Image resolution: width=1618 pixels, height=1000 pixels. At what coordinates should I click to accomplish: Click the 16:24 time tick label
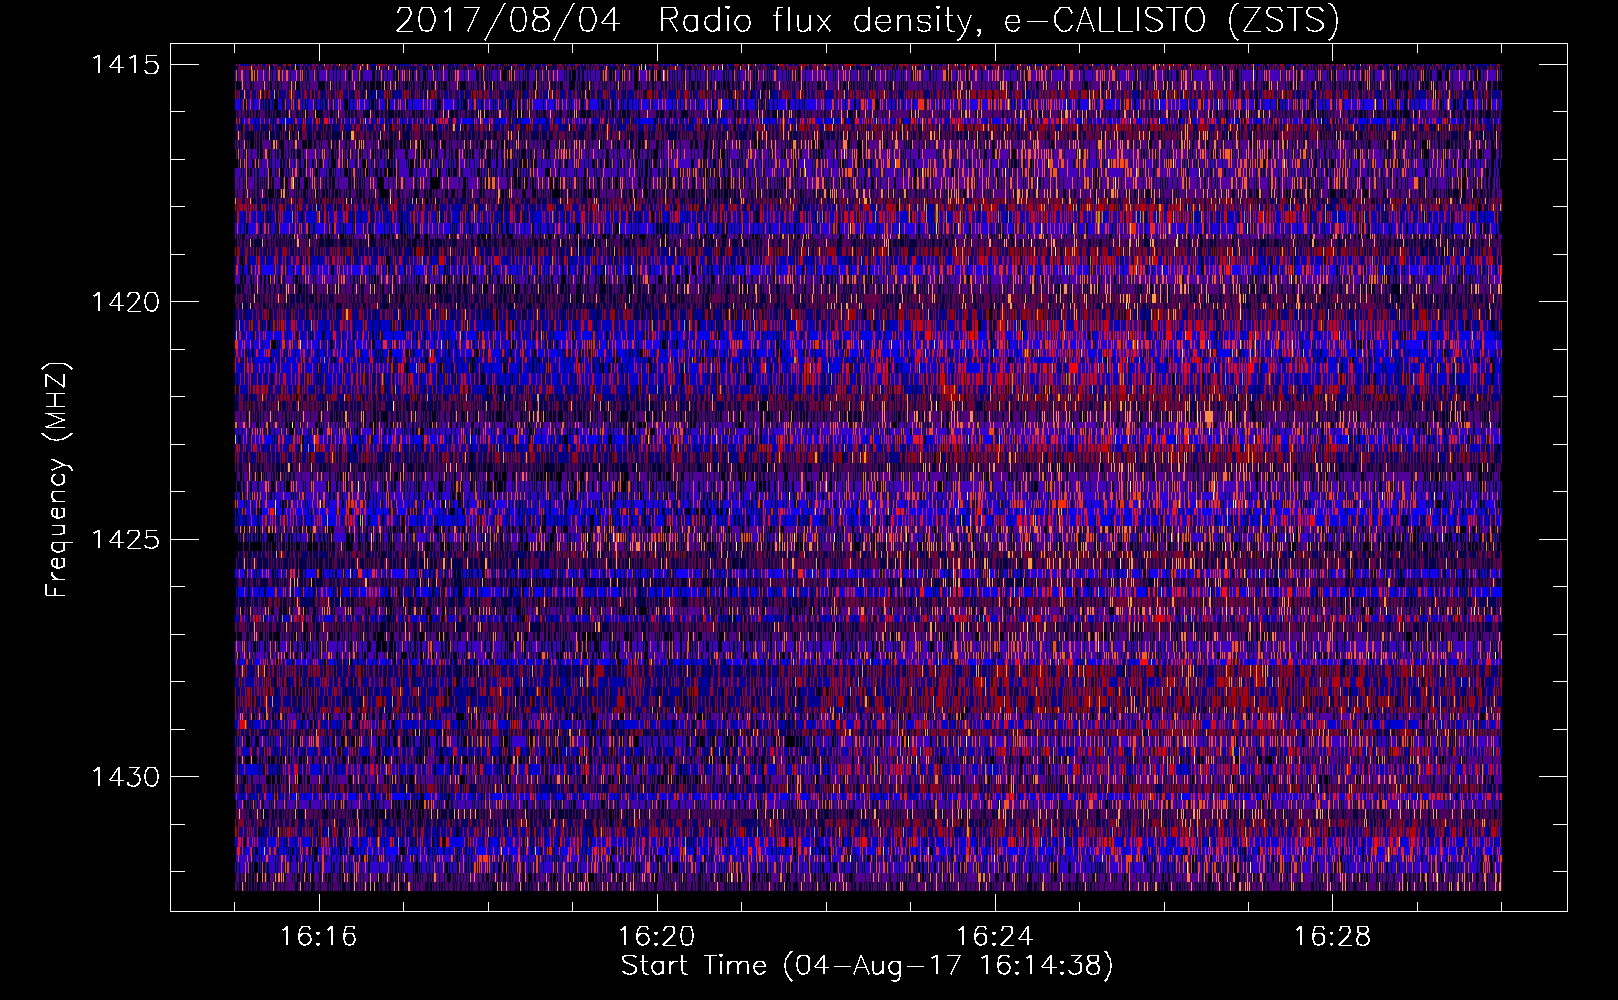pos(995,937)
